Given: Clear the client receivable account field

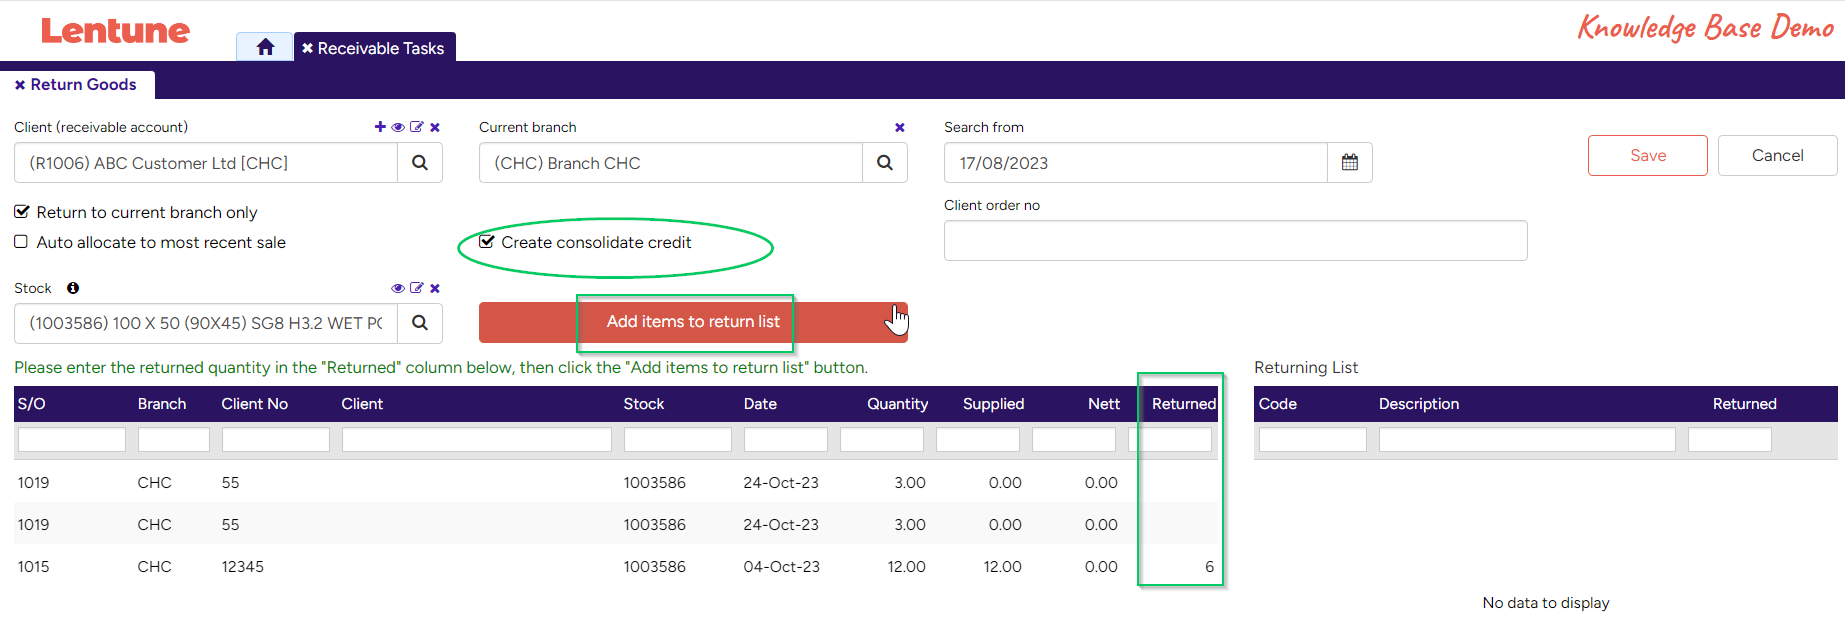Looking at the screenshot, I should pyautogui.click(x=435, y=127).
